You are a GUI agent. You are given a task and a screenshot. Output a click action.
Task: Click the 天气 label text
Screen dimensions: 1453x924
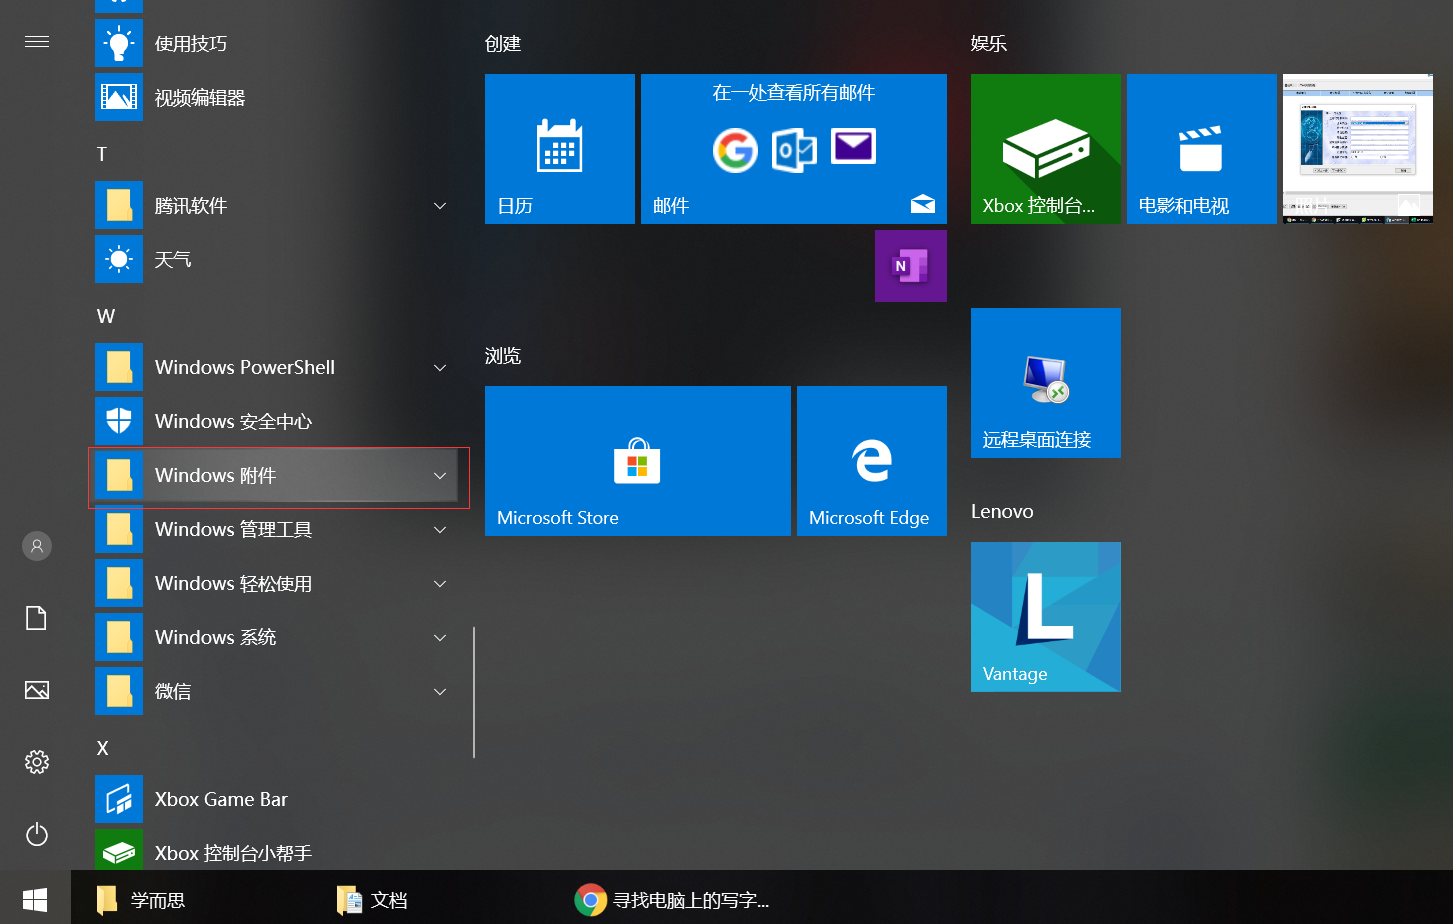173,260
